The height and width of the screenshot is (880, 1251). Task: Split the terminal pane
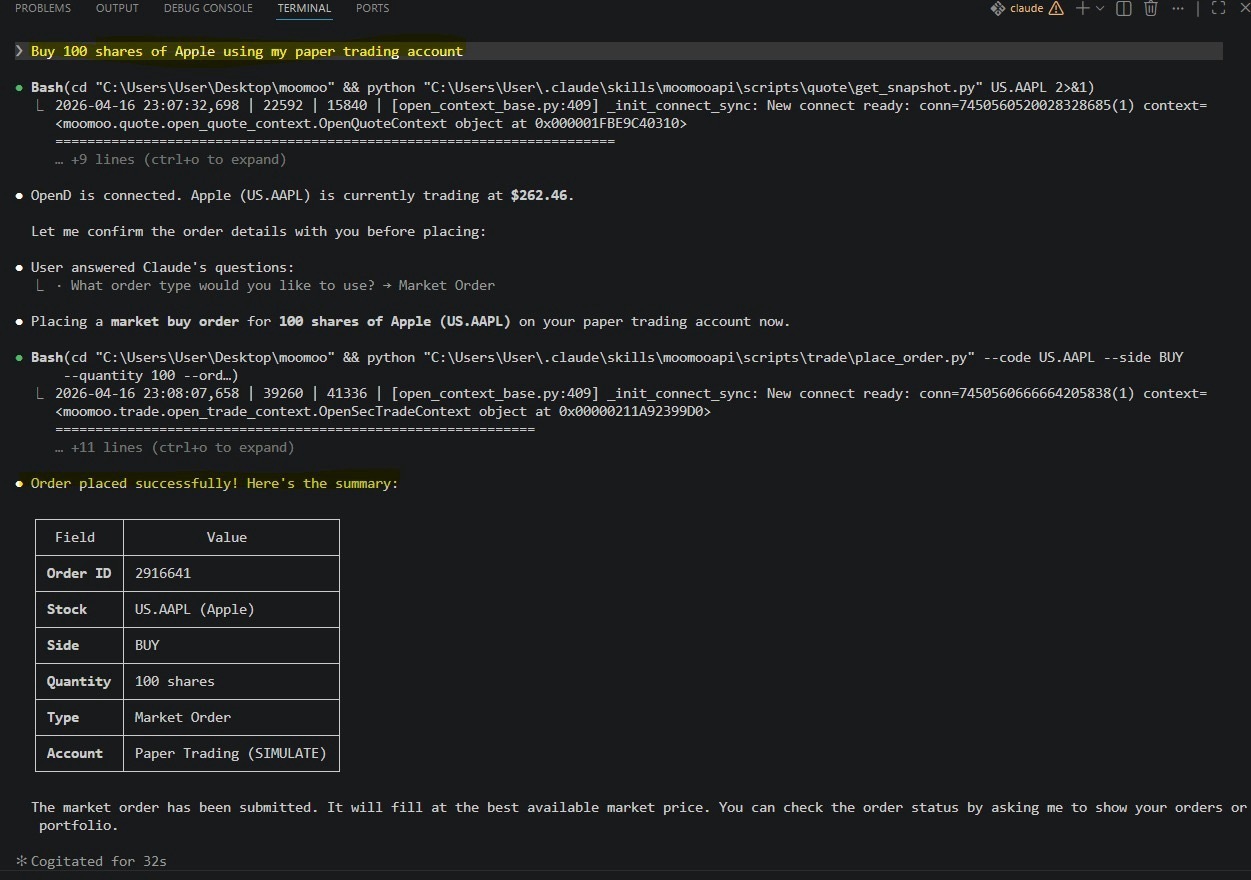click(x=1124, y=8)
